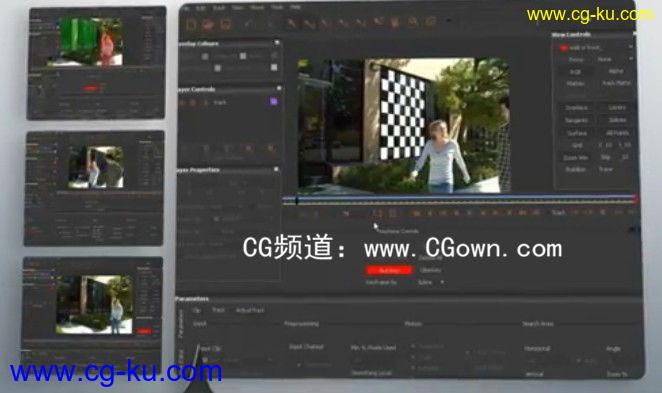Click the Save Project icon in the toolbar
The height and width of the screenshot is (393, 662).
[x=226, y=24]
